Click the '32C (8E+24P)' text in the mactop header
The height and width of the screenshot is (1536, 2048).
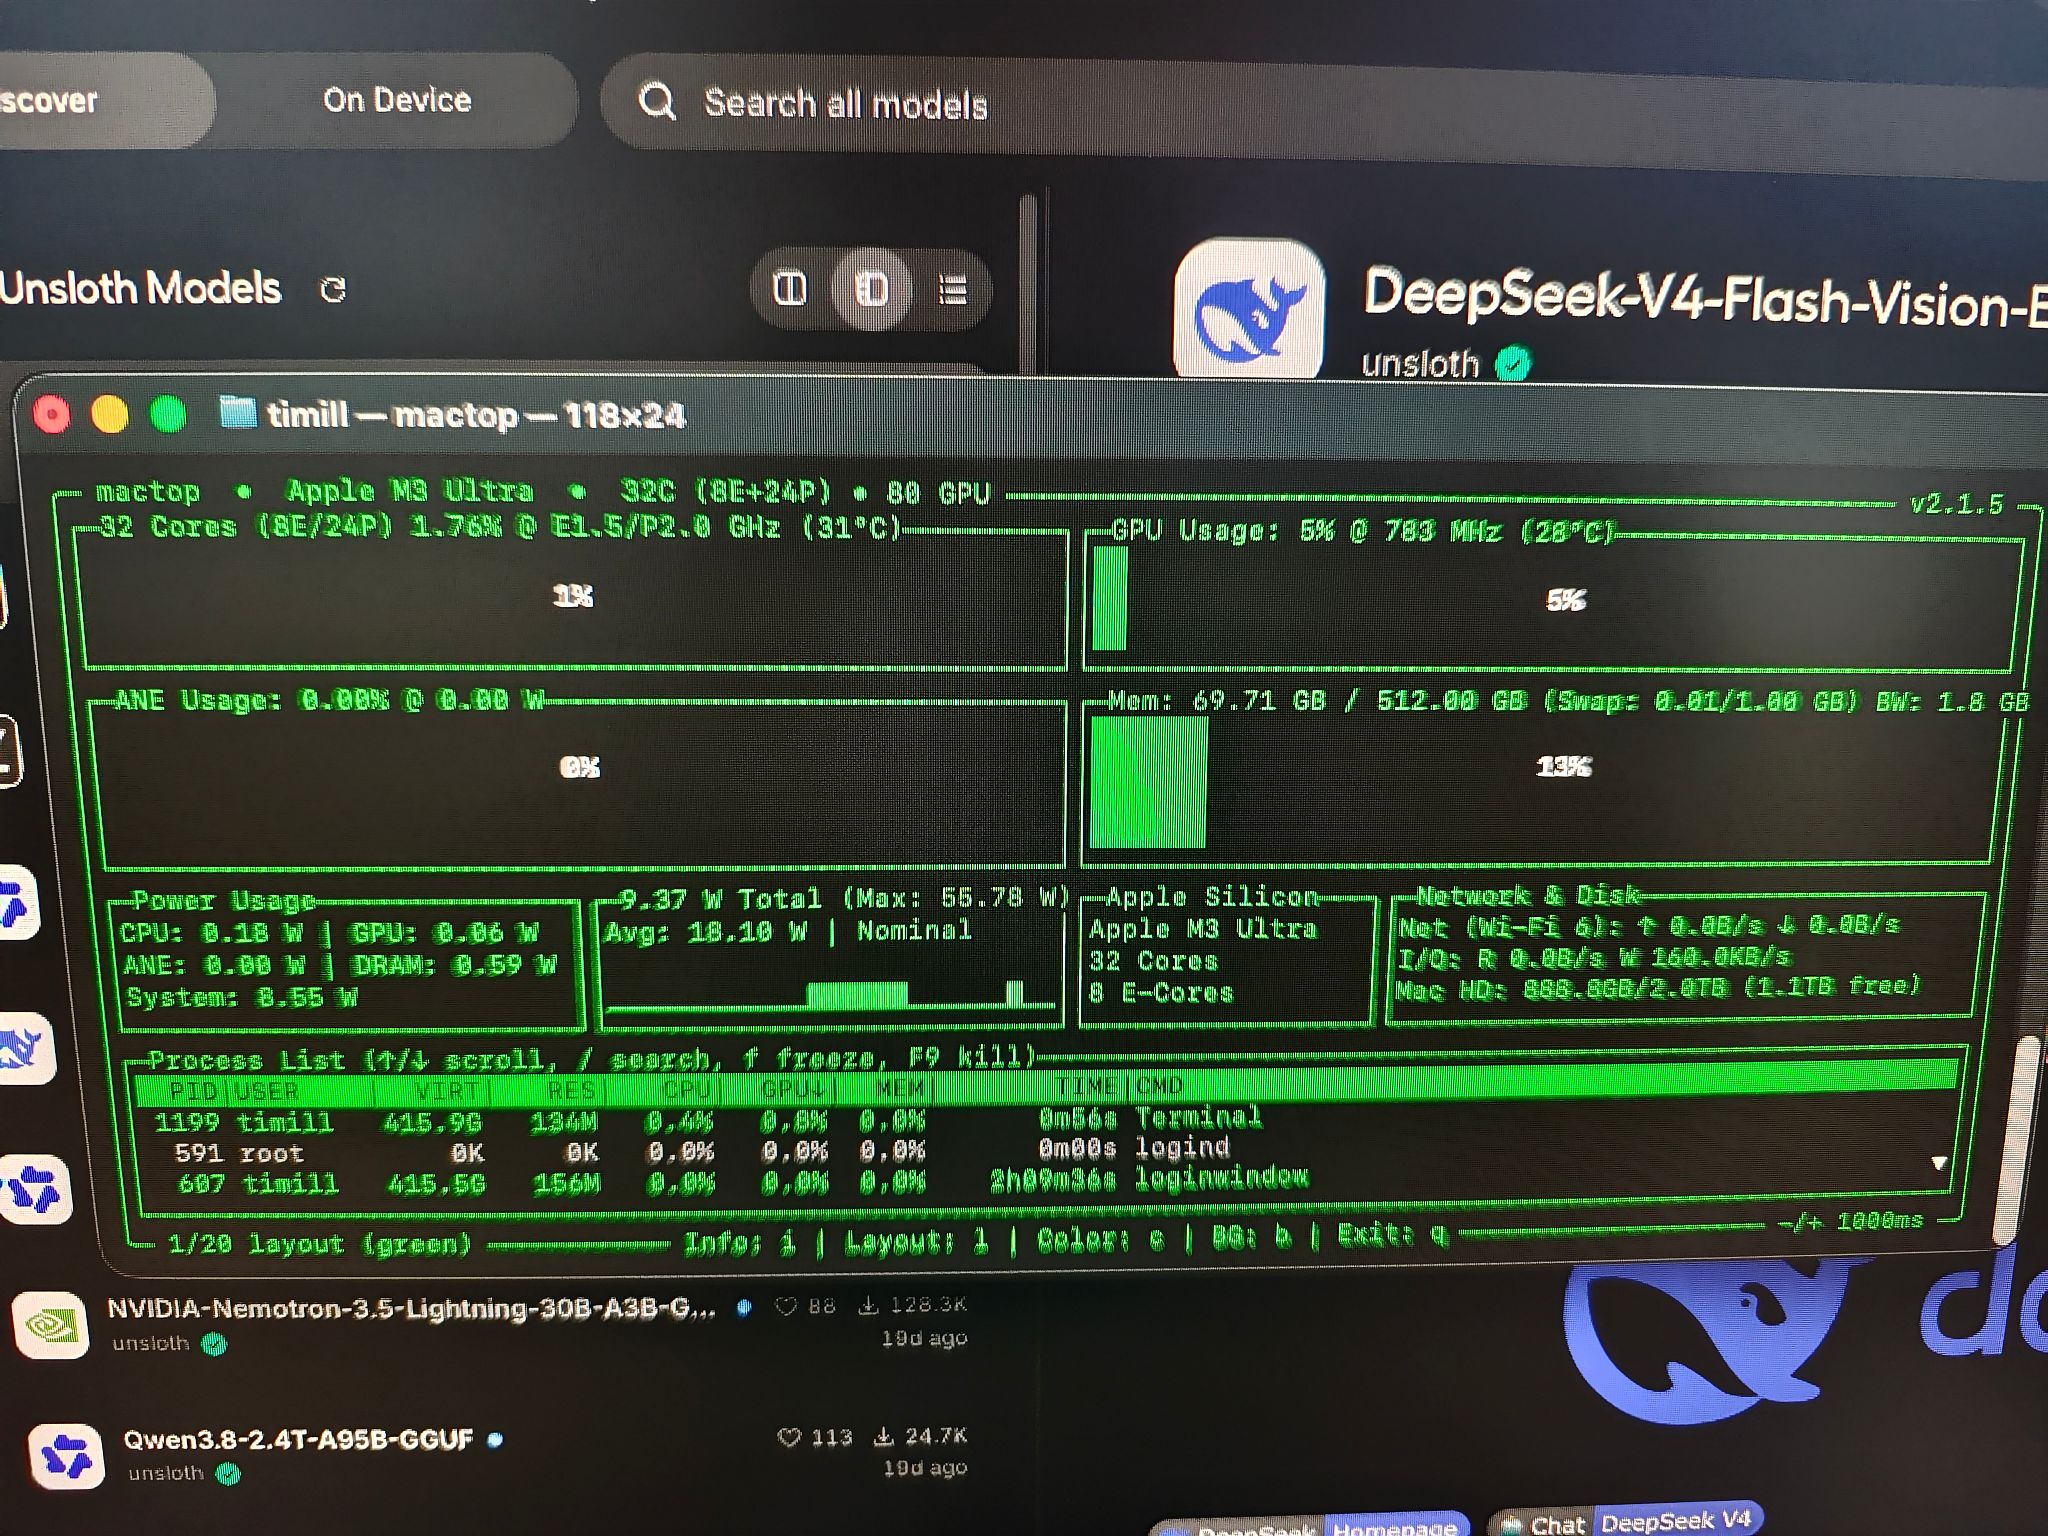[726, 491]
